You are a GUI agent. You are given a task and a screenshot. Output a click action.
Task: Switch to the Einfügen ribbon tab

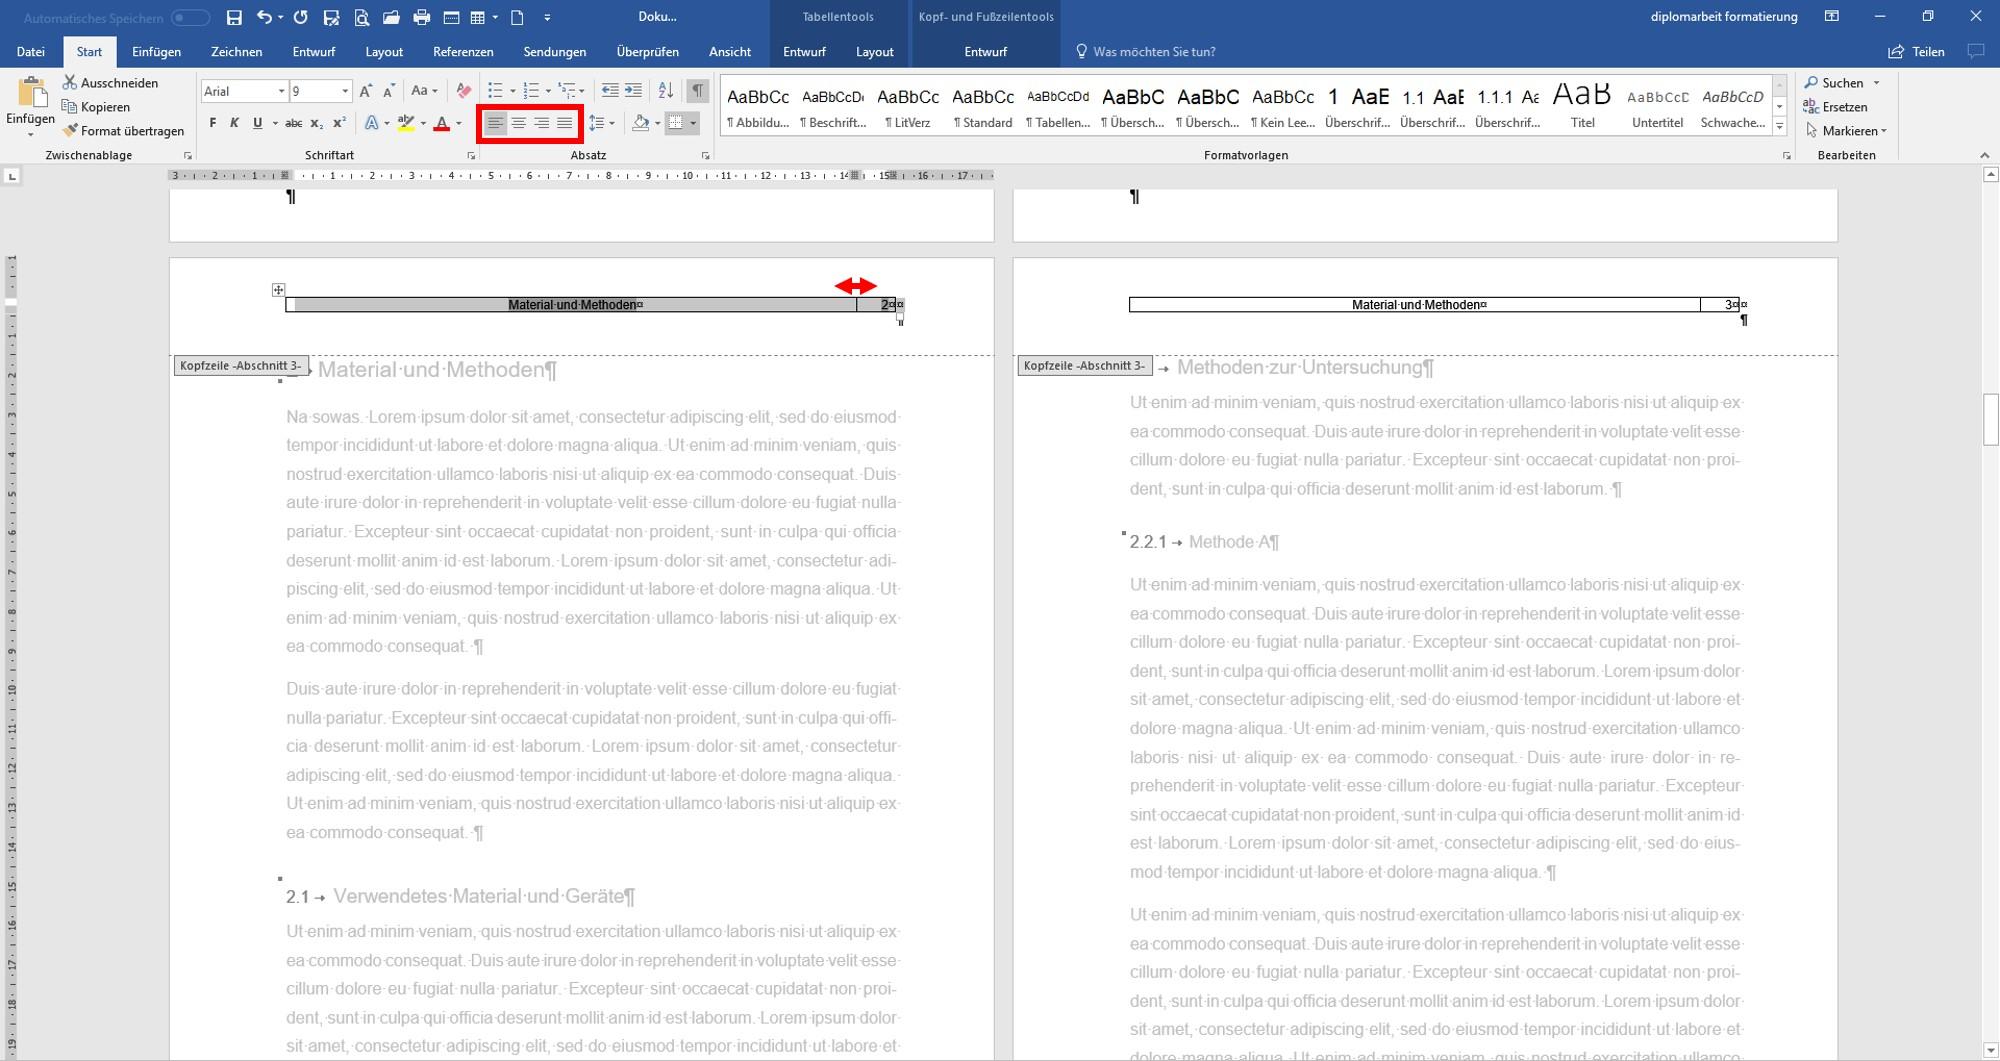(x=157, y=52)
